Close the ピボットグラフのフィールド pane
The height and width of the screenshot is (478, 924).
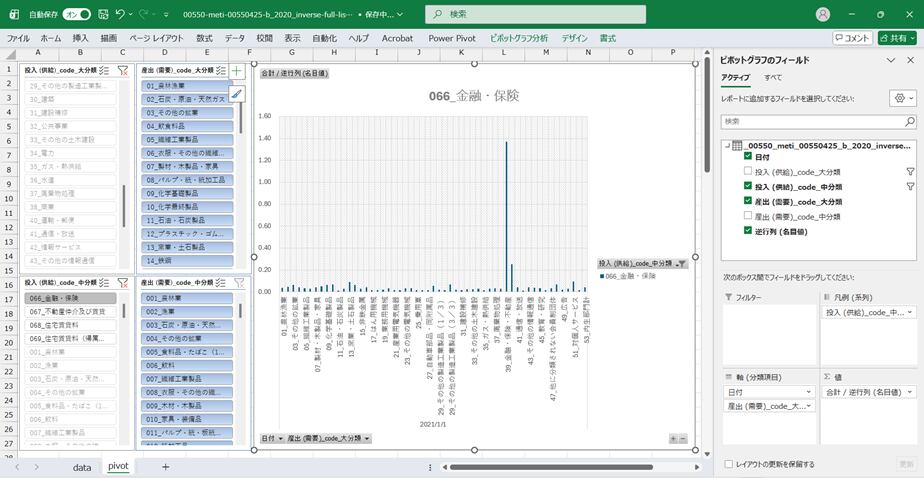tap(912, 60)
